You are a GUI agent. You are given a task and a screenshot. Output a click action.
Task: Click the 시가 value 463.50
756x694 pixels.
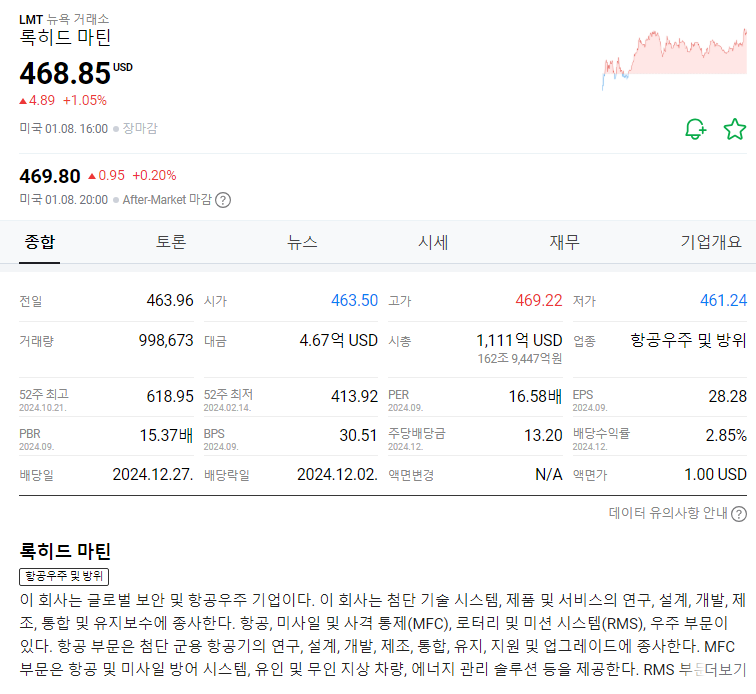(x=354, y=300)
